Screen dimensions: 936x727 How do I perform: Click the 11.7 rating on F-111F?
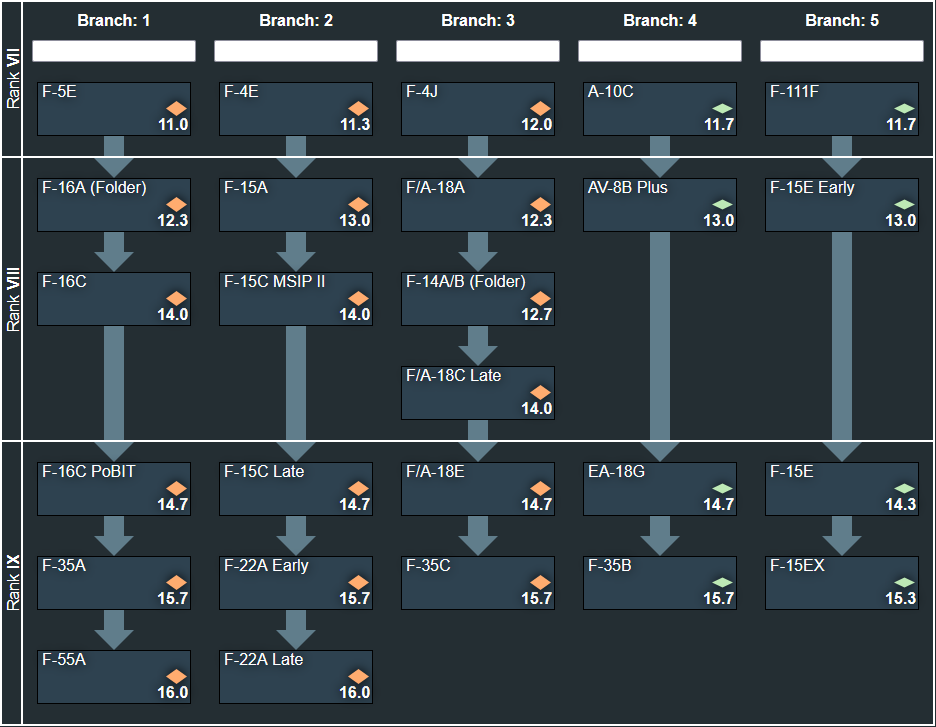(x=901, y=125)
